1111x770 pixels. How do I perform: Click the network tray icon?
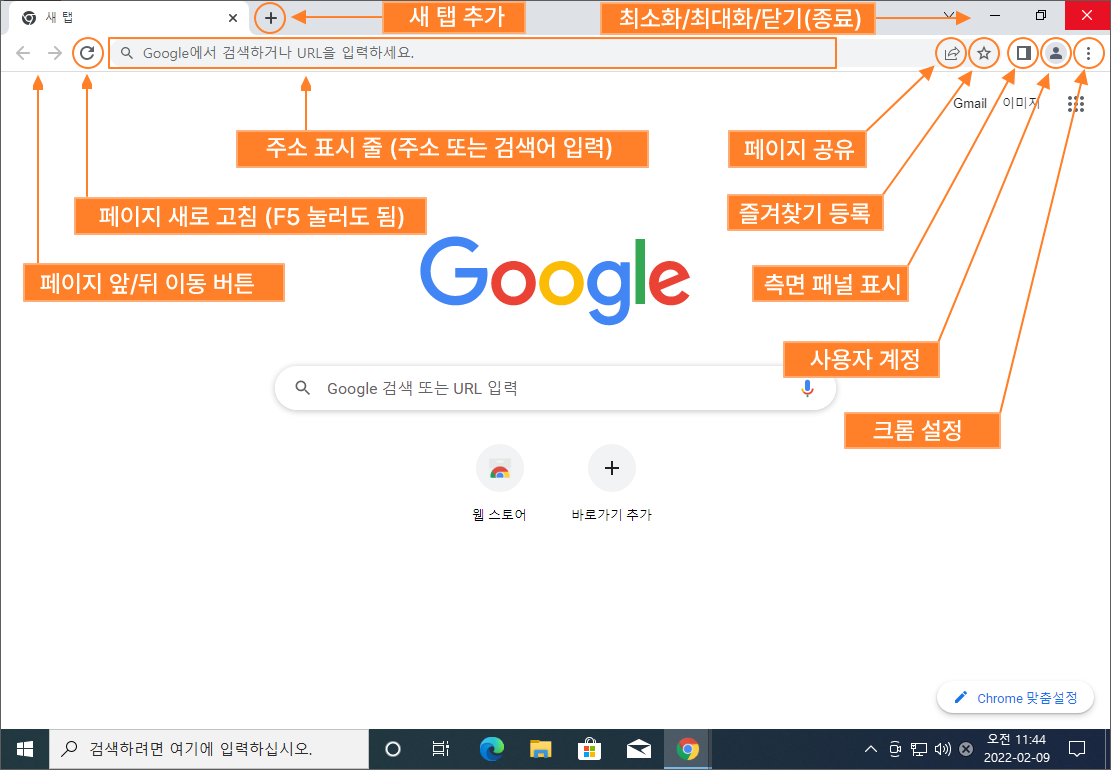click(x=919, y=749)
